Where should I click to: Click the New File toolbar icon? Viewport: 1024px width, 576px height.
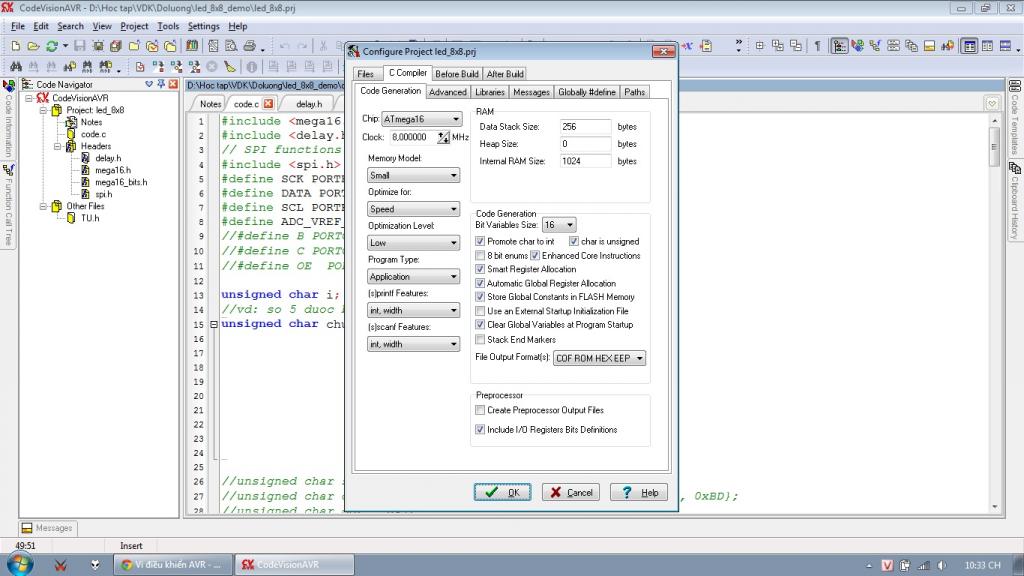(x=17, y=46)
